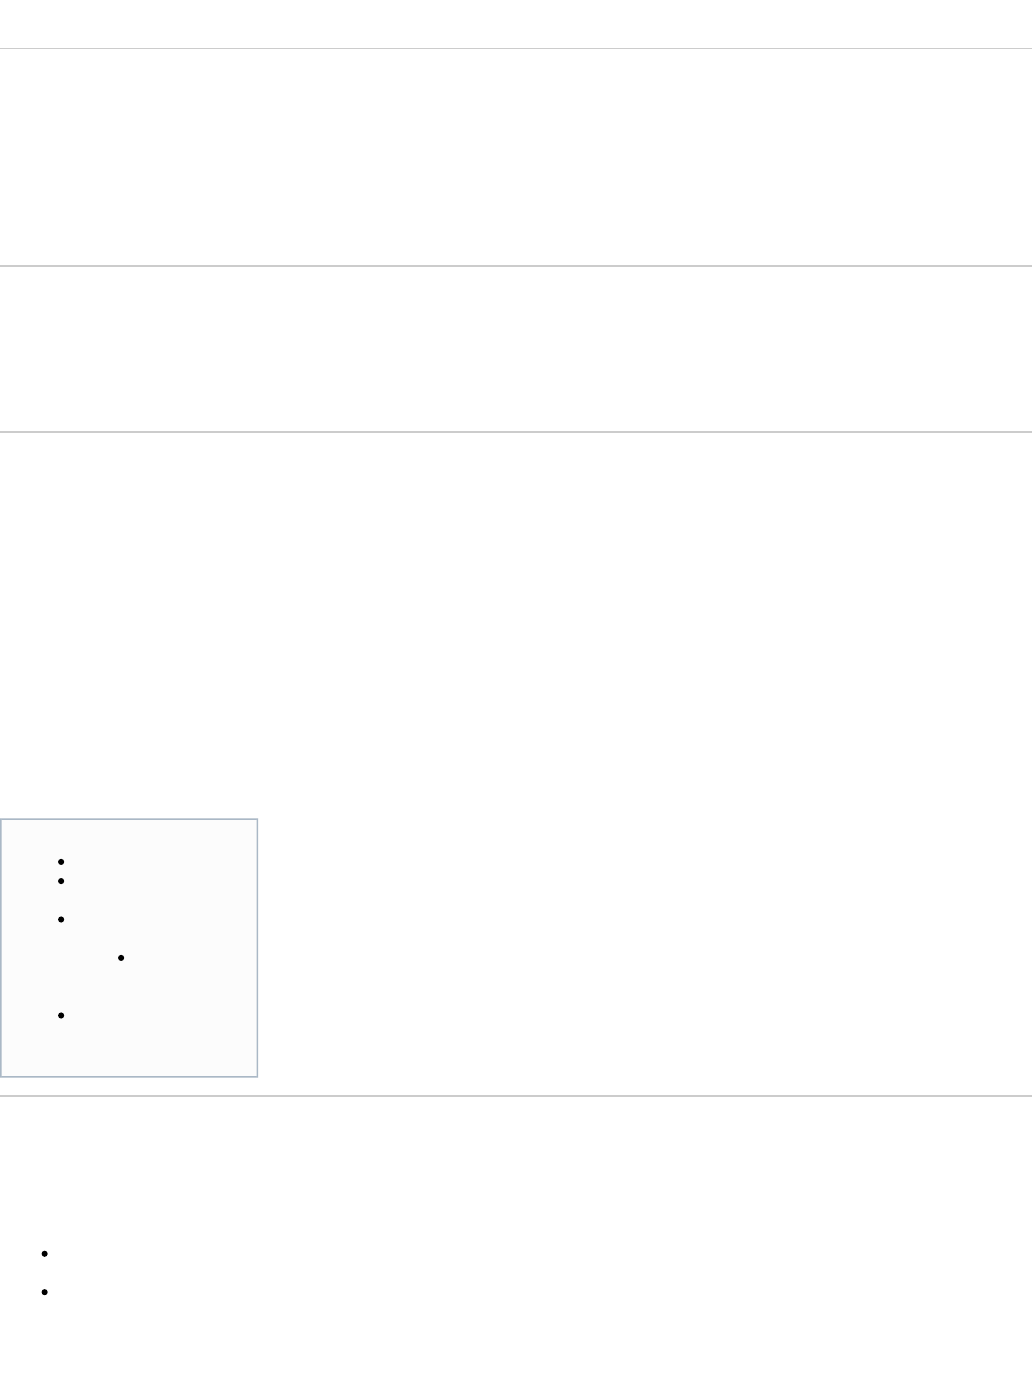Screen dimensions: 1033x1392
Task: Click the empty space inside the bordered box, below its last bullet
Action: pos(129,1050)
